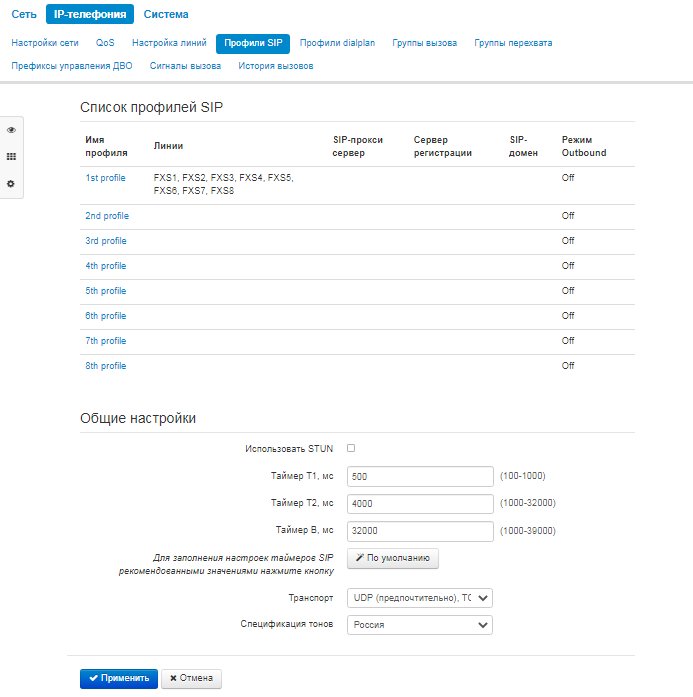
Task: Select the IP-телефония top tab
Action: coord(90,14)
